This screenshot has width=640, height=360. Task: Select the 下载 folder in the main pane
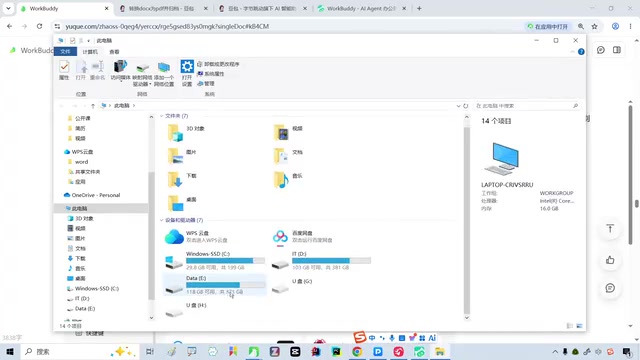coord(182,180)
